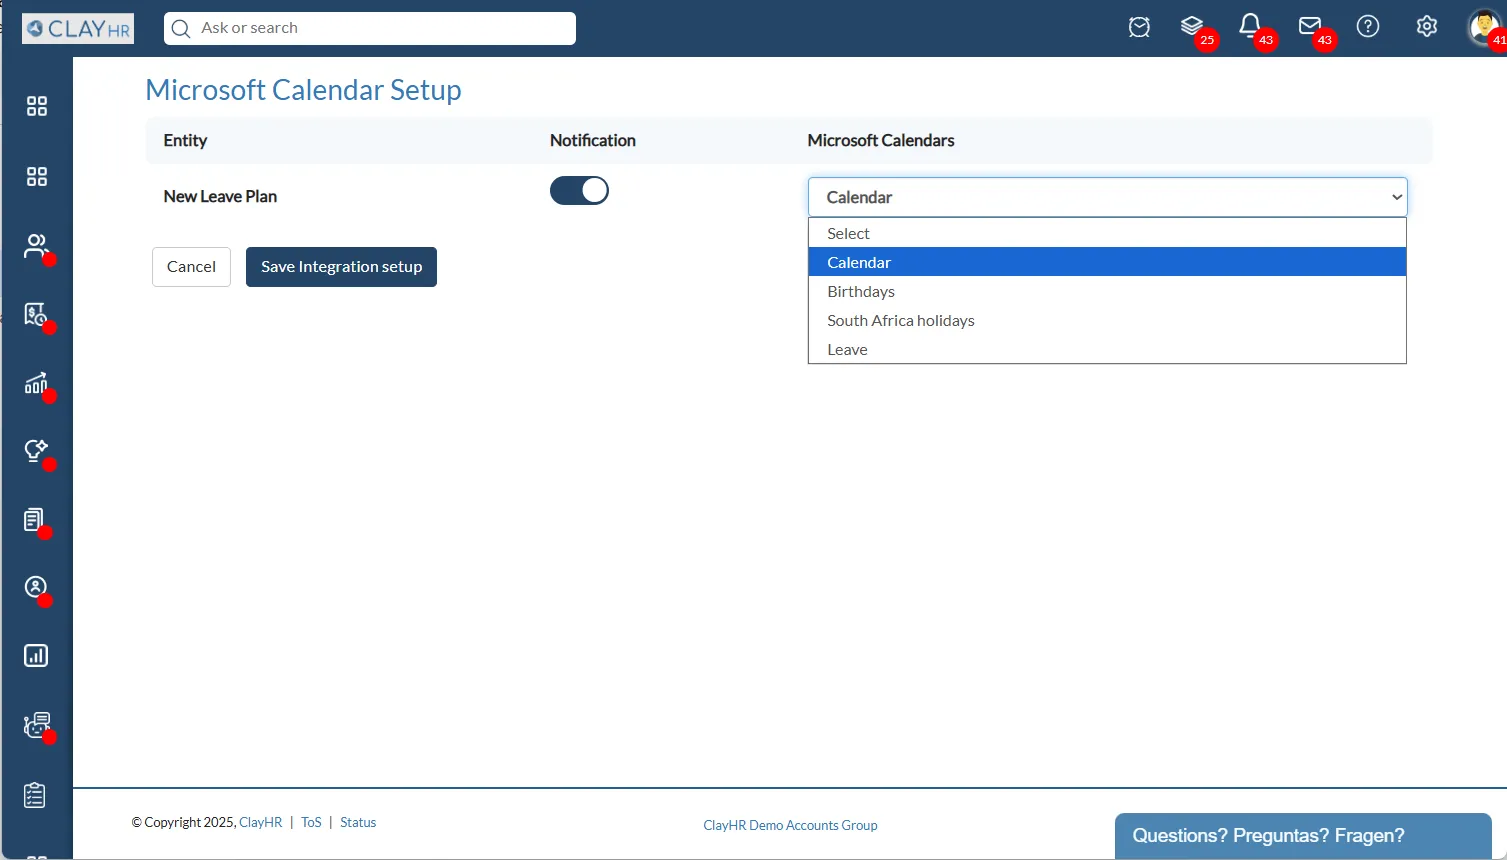The height and width of the screenshot is (860, 1507).
Task: Open the framed bar chart reports icon
Action: tap(36, 656)
